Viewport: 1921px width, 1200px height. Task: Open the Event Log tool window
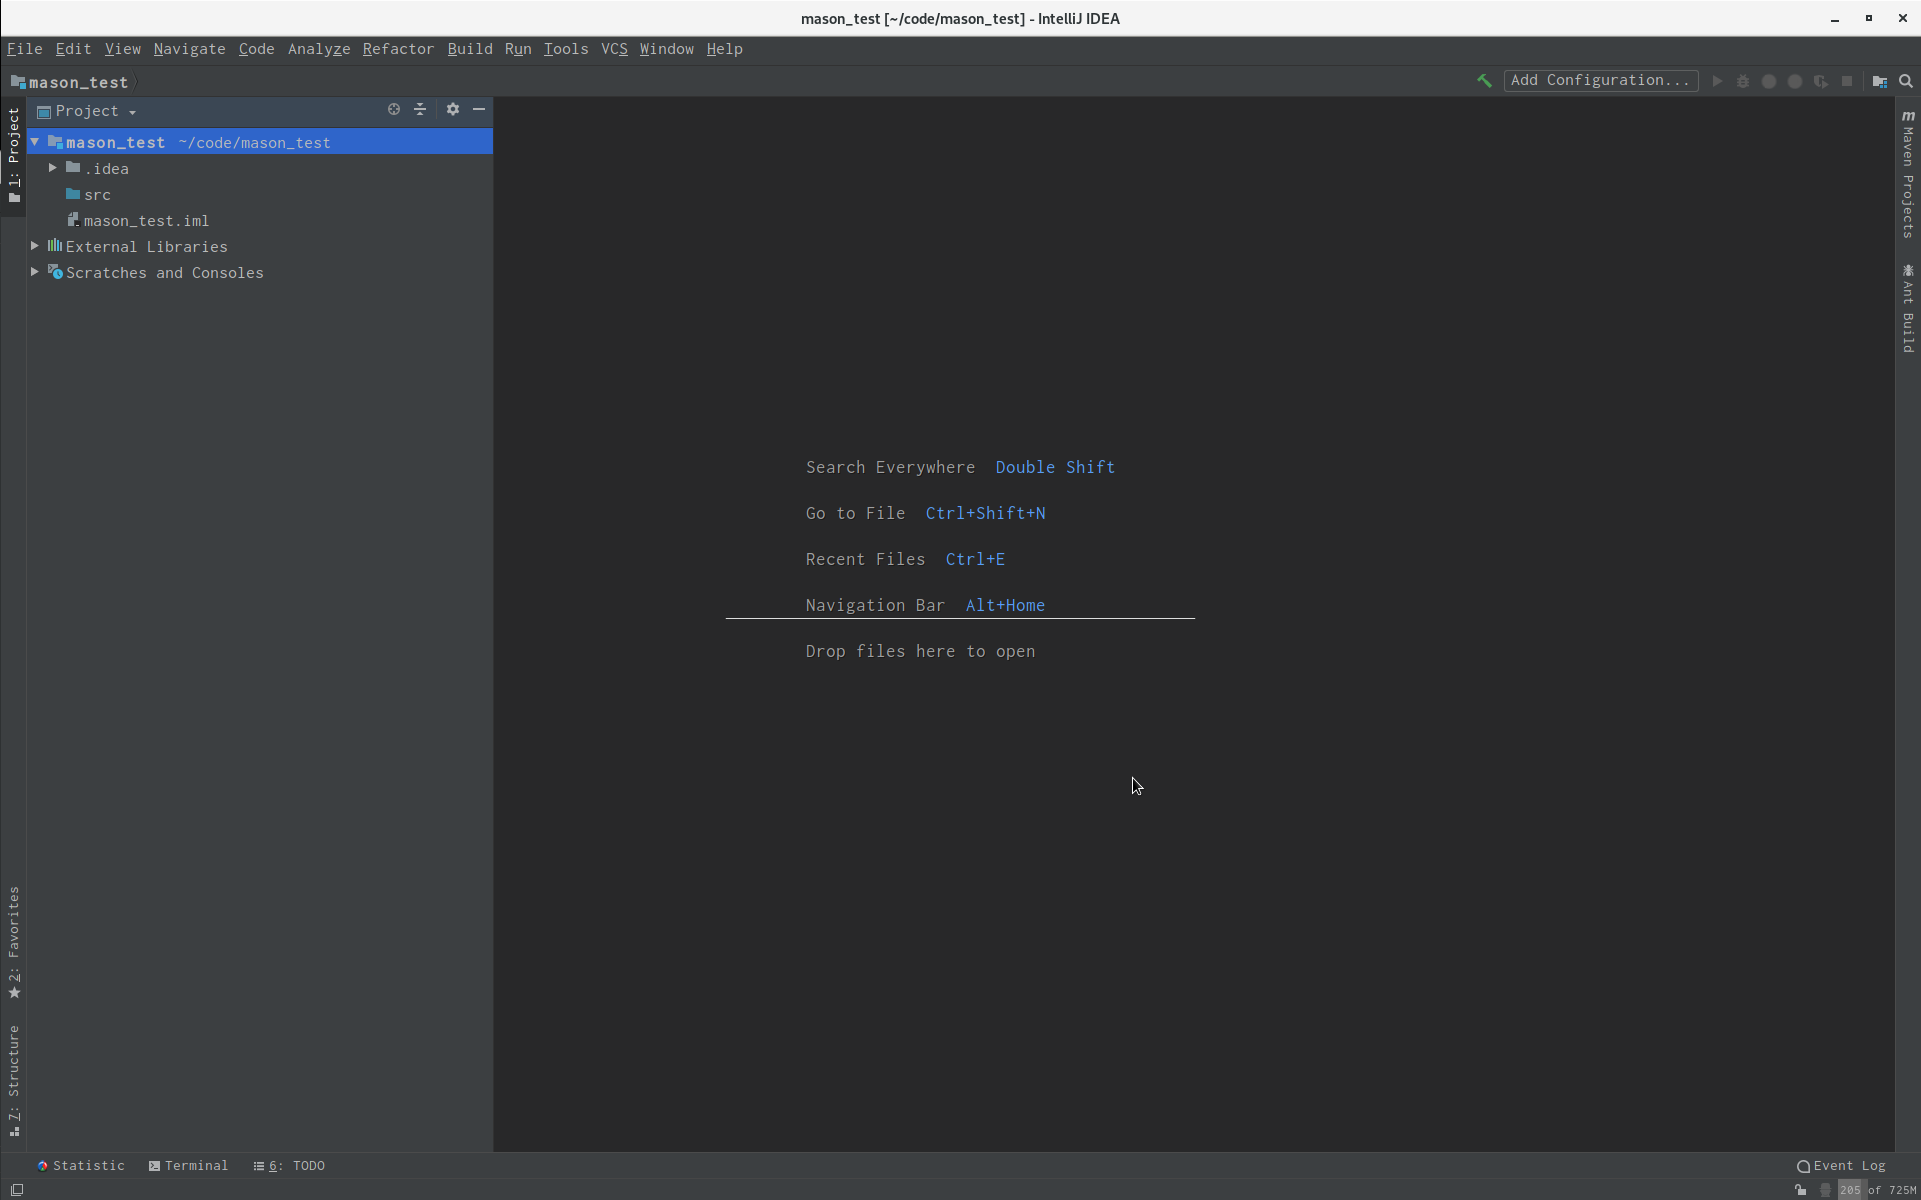1841,1166
